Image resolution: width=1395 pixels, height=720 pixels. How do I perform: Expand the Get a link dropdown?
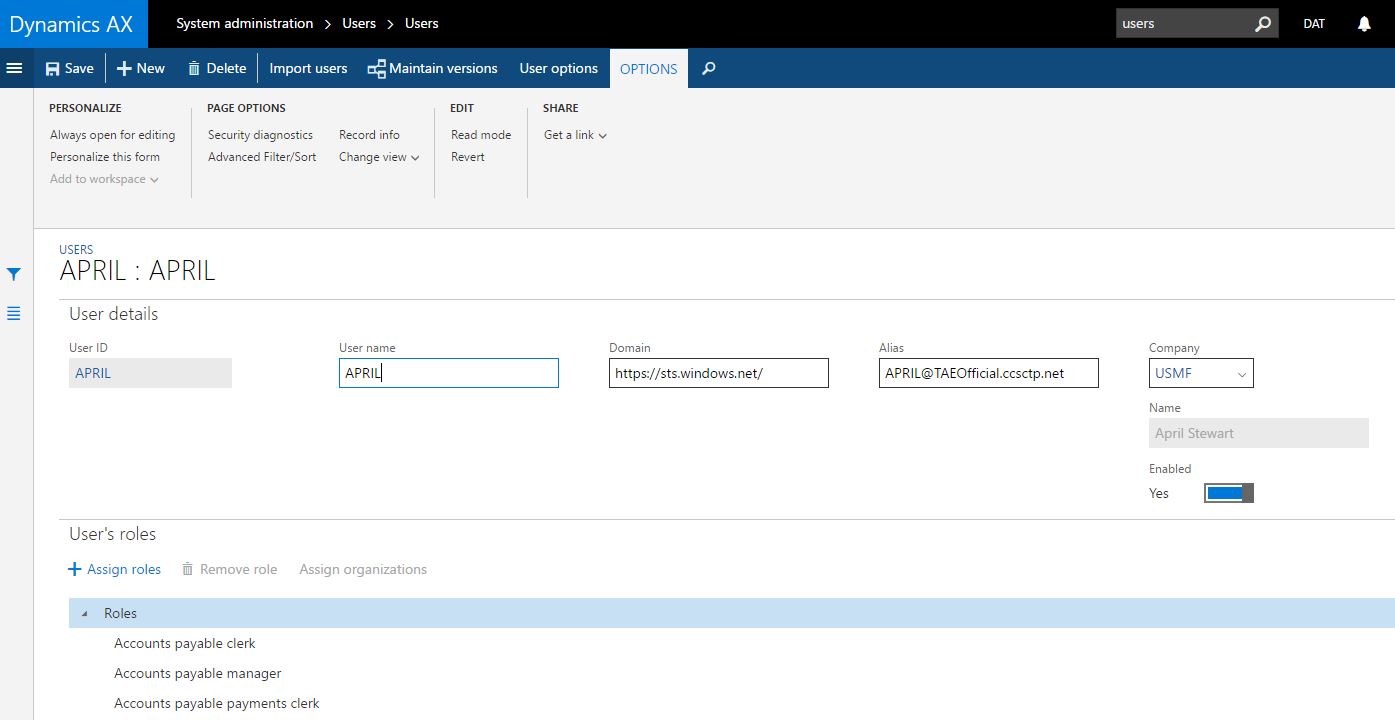point(575,135)
